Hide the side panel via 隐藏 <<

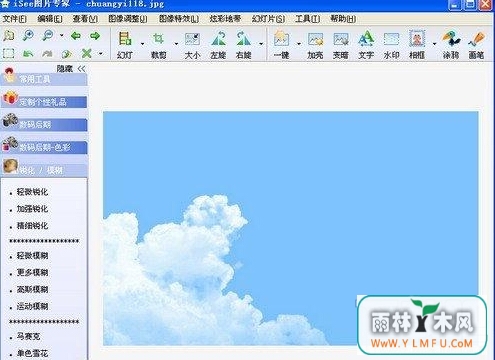(71, 69)
